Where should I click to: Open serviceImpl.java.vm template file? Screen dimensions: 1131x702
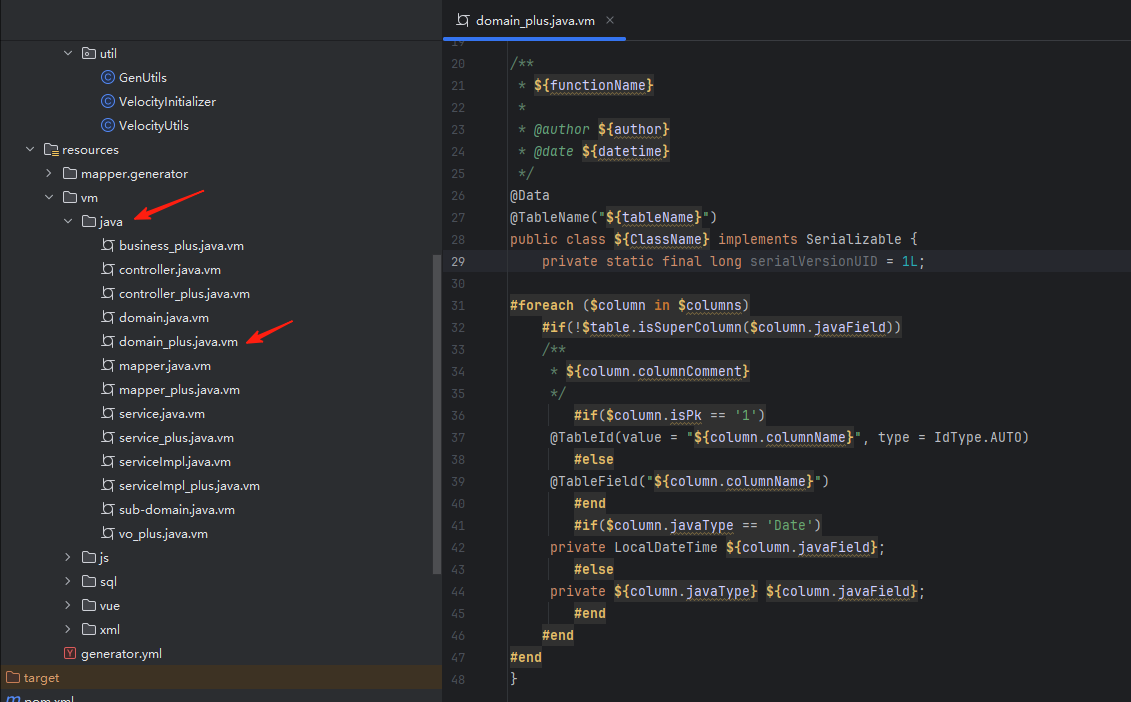(x=175, y=462)
